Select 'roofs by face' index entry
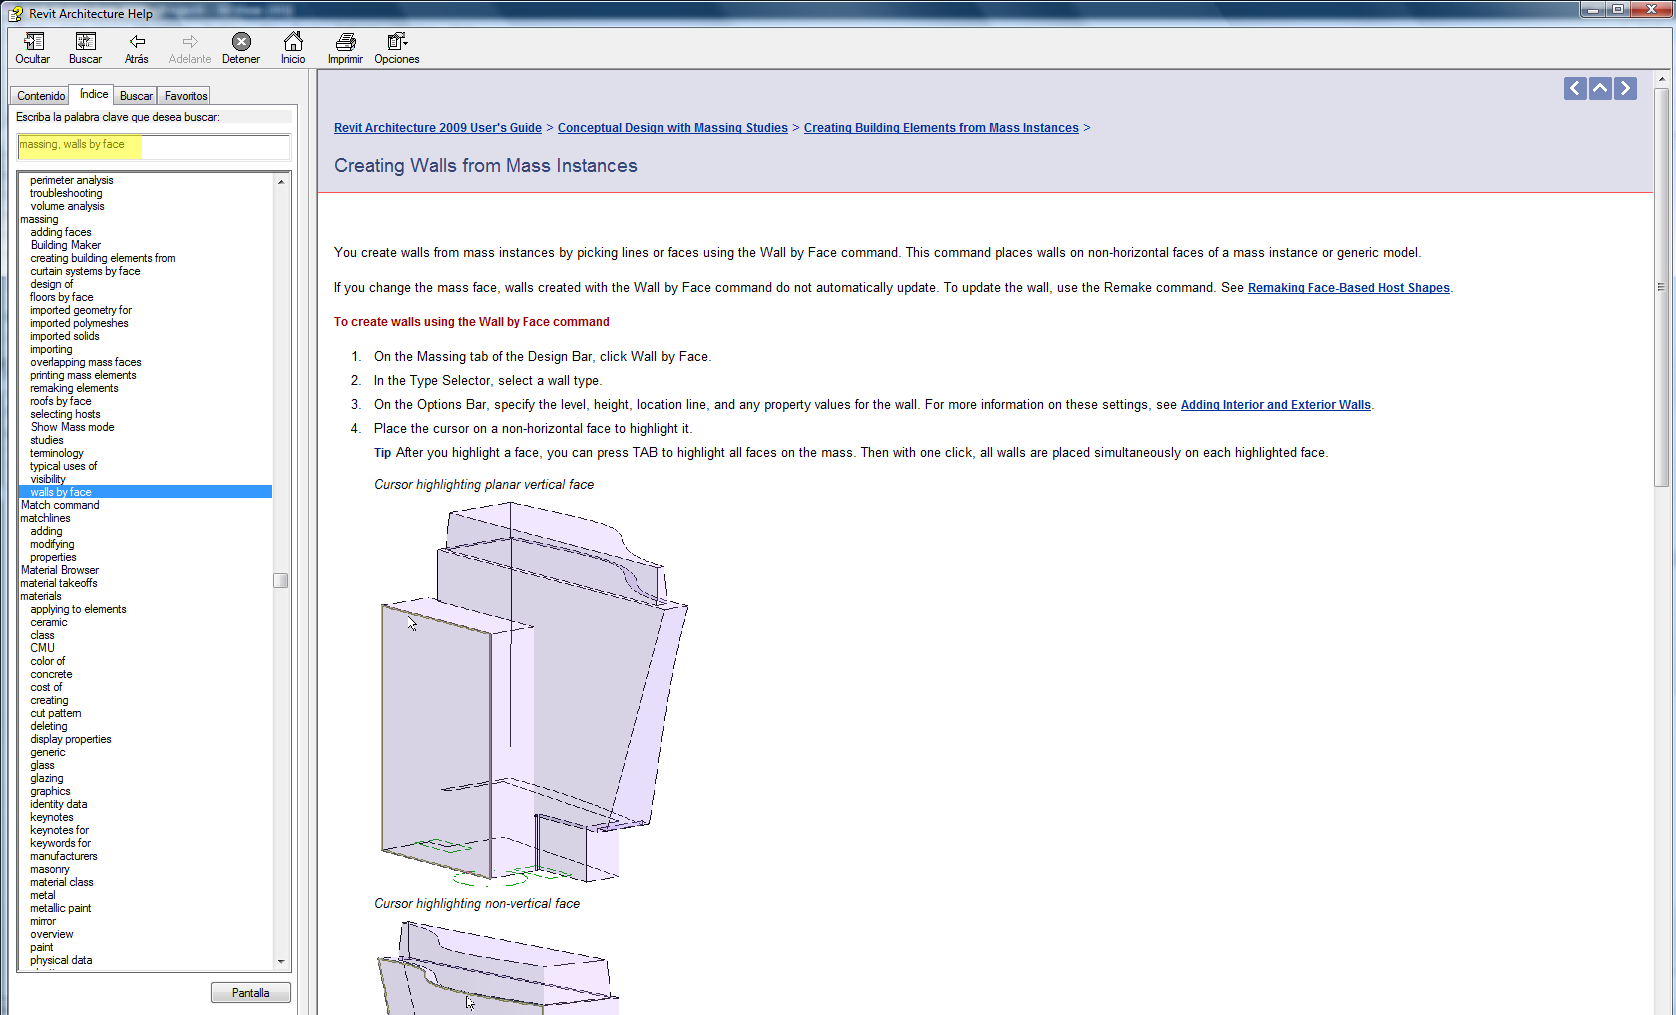The image size is (1676, 1015). (61, 401)
